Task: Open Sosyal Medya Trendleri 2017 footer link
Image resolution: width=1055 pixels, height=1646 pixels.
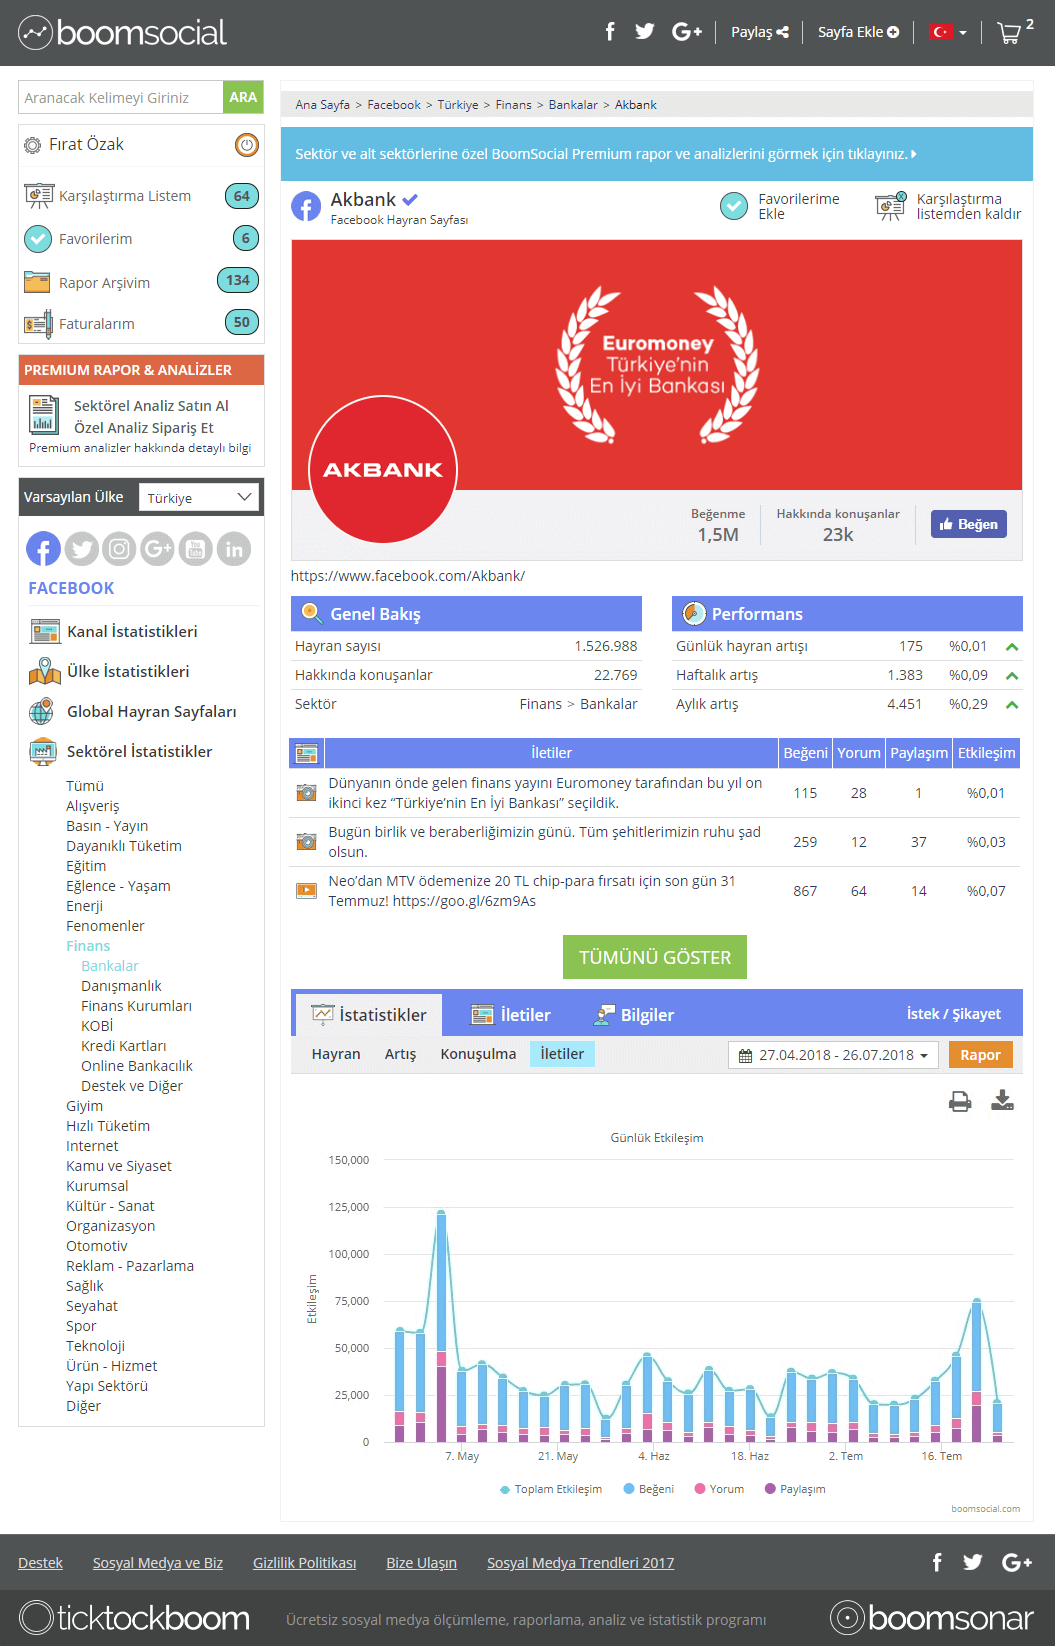Action: [580, 1563]
